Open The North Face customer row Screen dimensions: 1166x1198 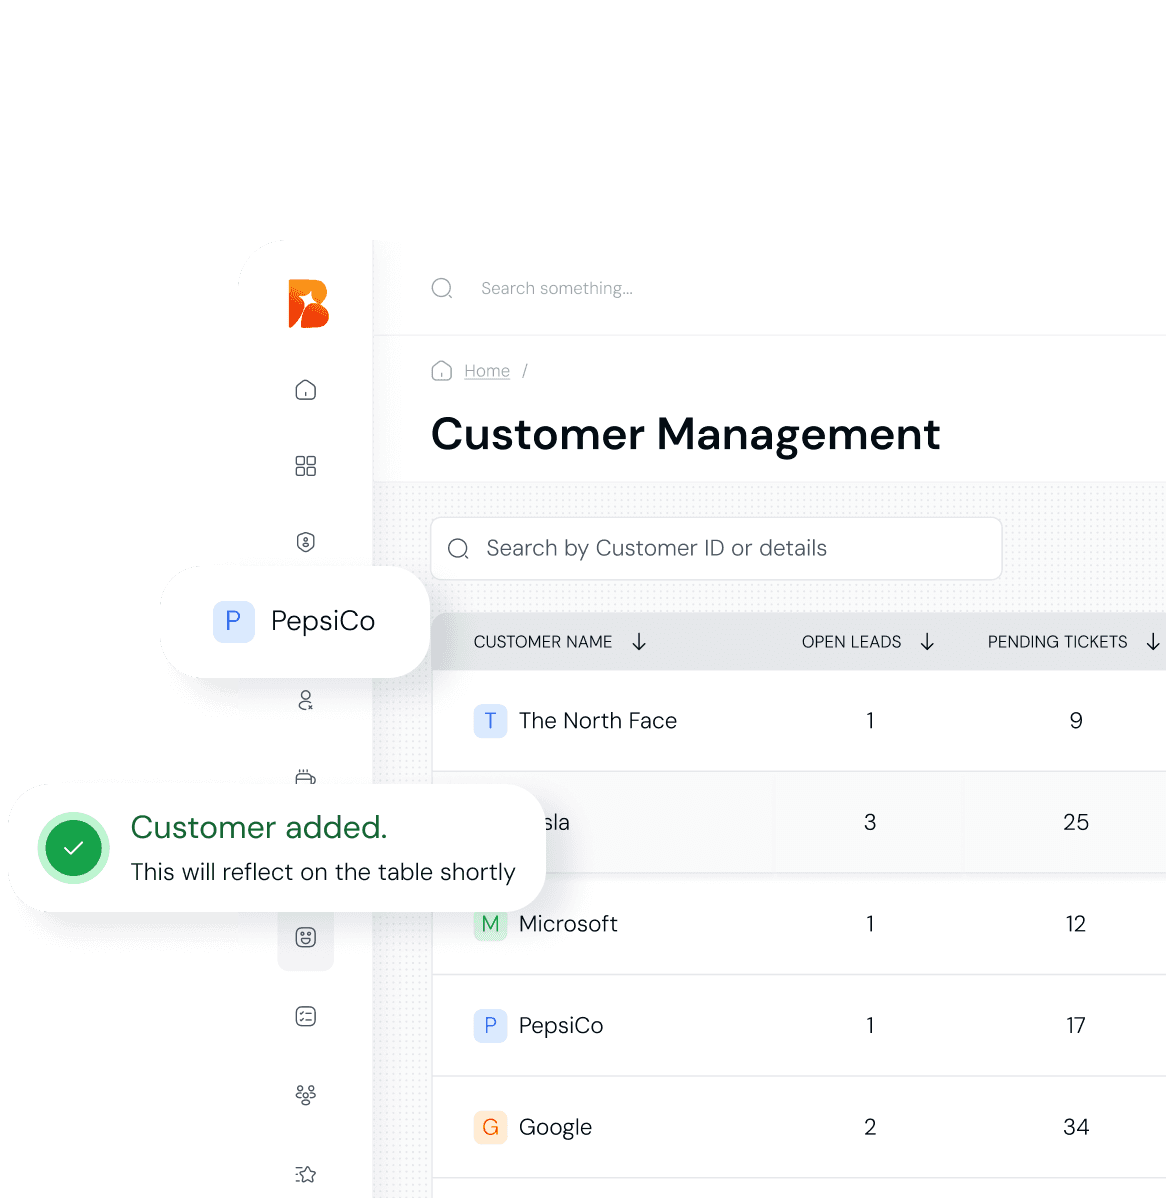pyautogui.click(x=597, y=721)
